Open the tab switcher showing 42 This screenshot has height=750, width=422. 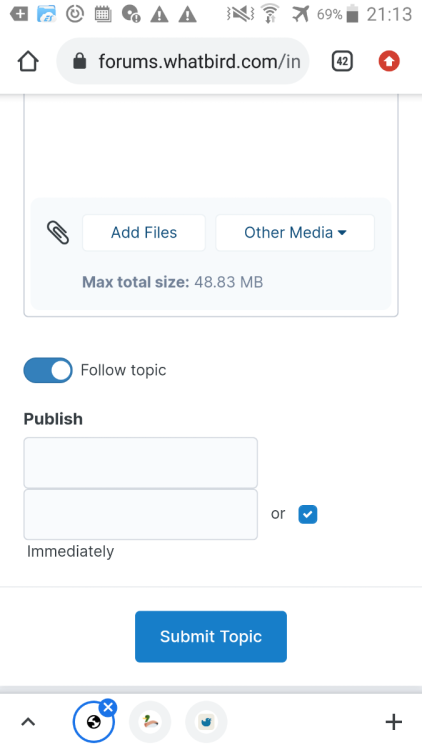342,61
